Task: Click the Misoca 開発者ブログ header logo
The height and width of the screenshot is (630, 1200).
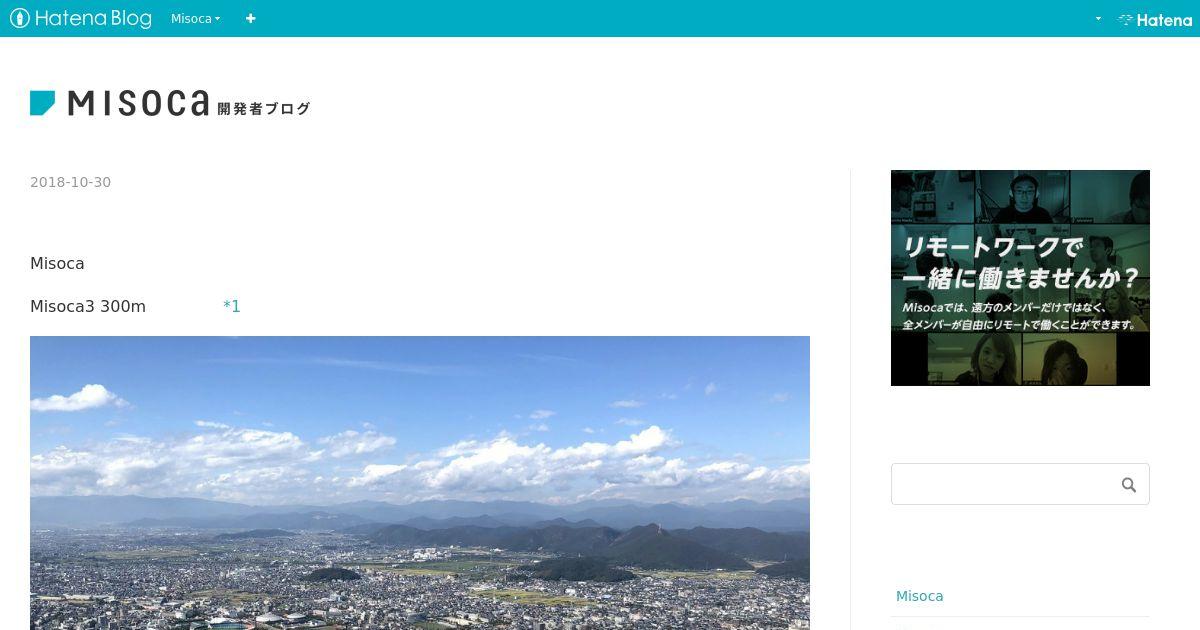Action: pos(170,103)
